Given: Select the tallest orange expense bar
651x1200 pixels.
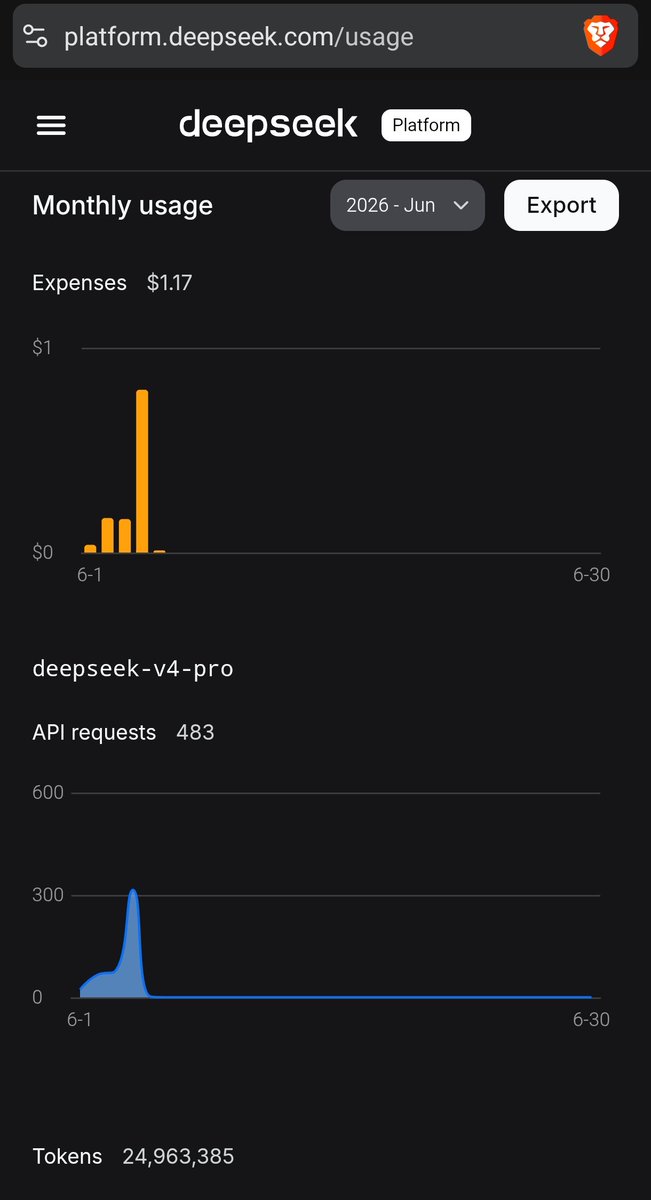Looking at the screenshot, I should (142, 471).
